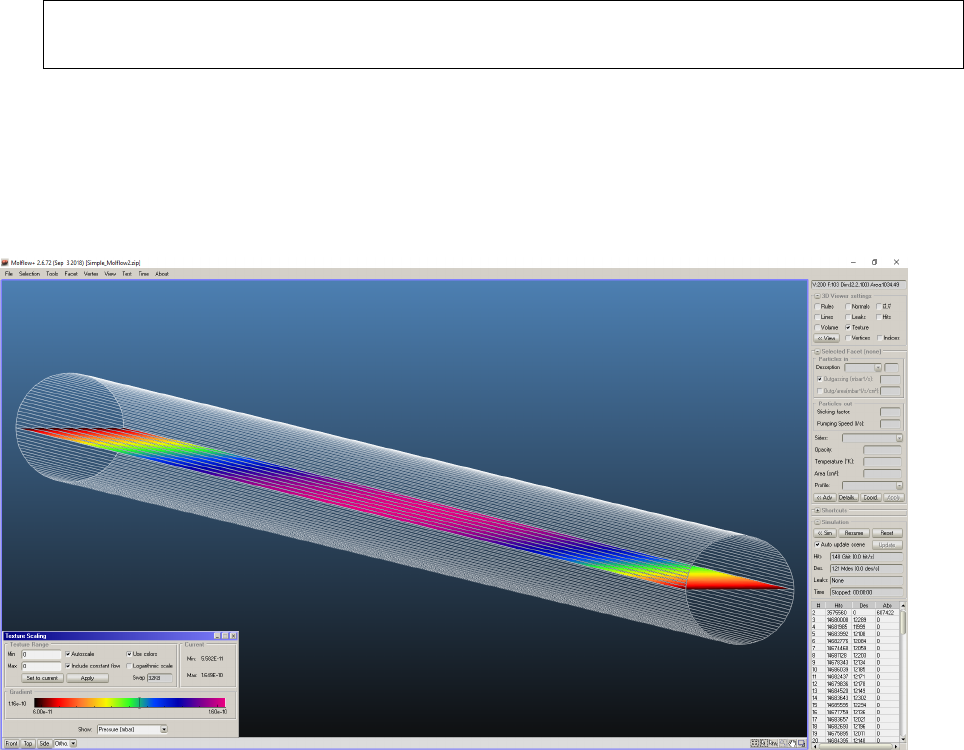This screenshot has width=964, height=750.
Task: Open the Desorption dropdown
Action: 878,368
